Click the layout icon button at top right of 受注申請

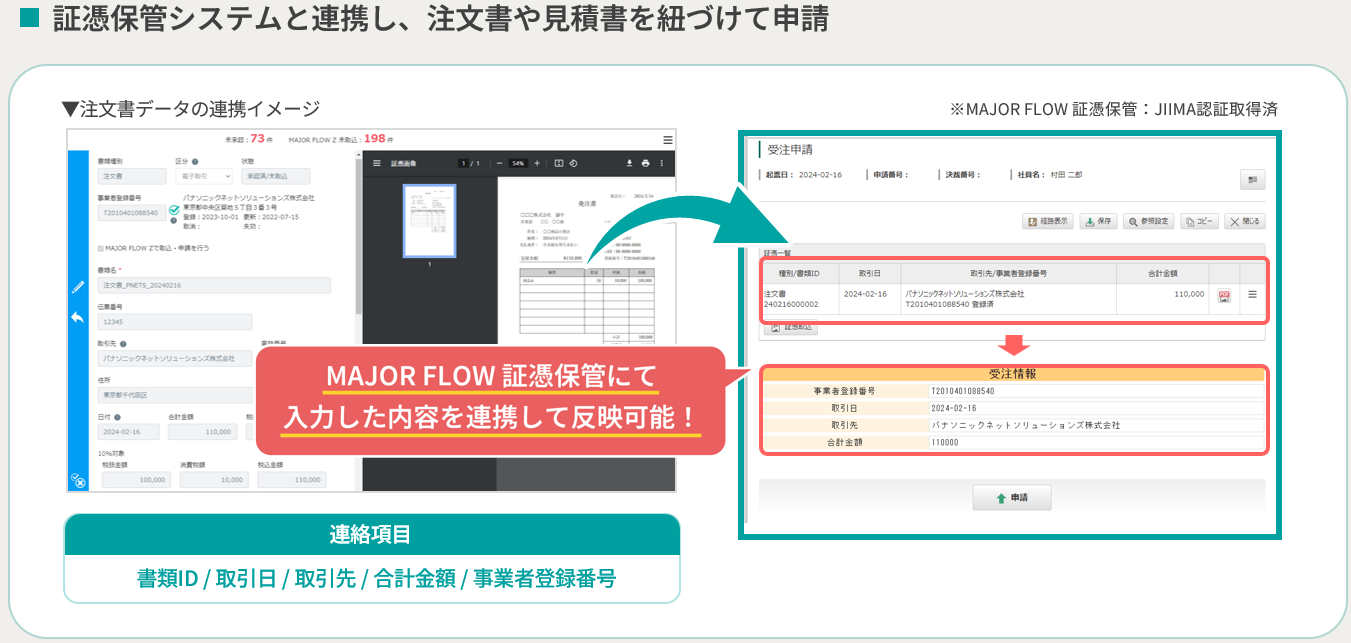coord(1253,179)
